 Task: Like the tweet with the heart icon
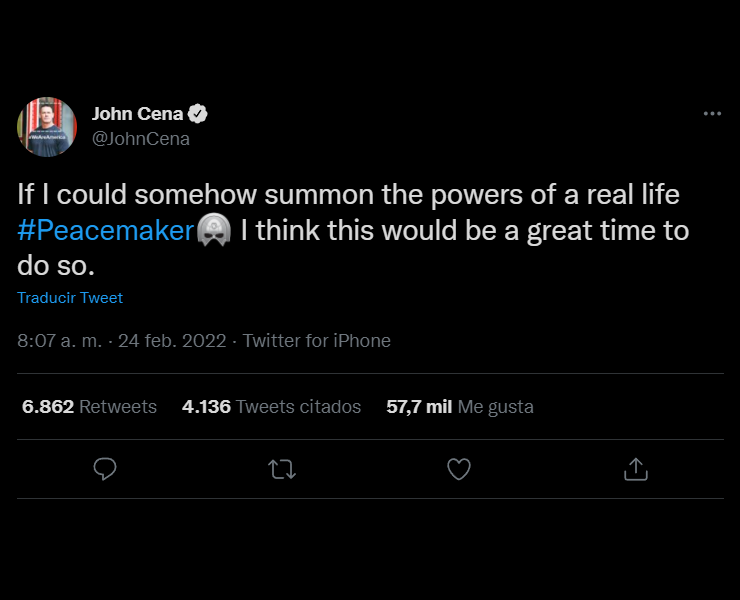[x=459, y=469]
